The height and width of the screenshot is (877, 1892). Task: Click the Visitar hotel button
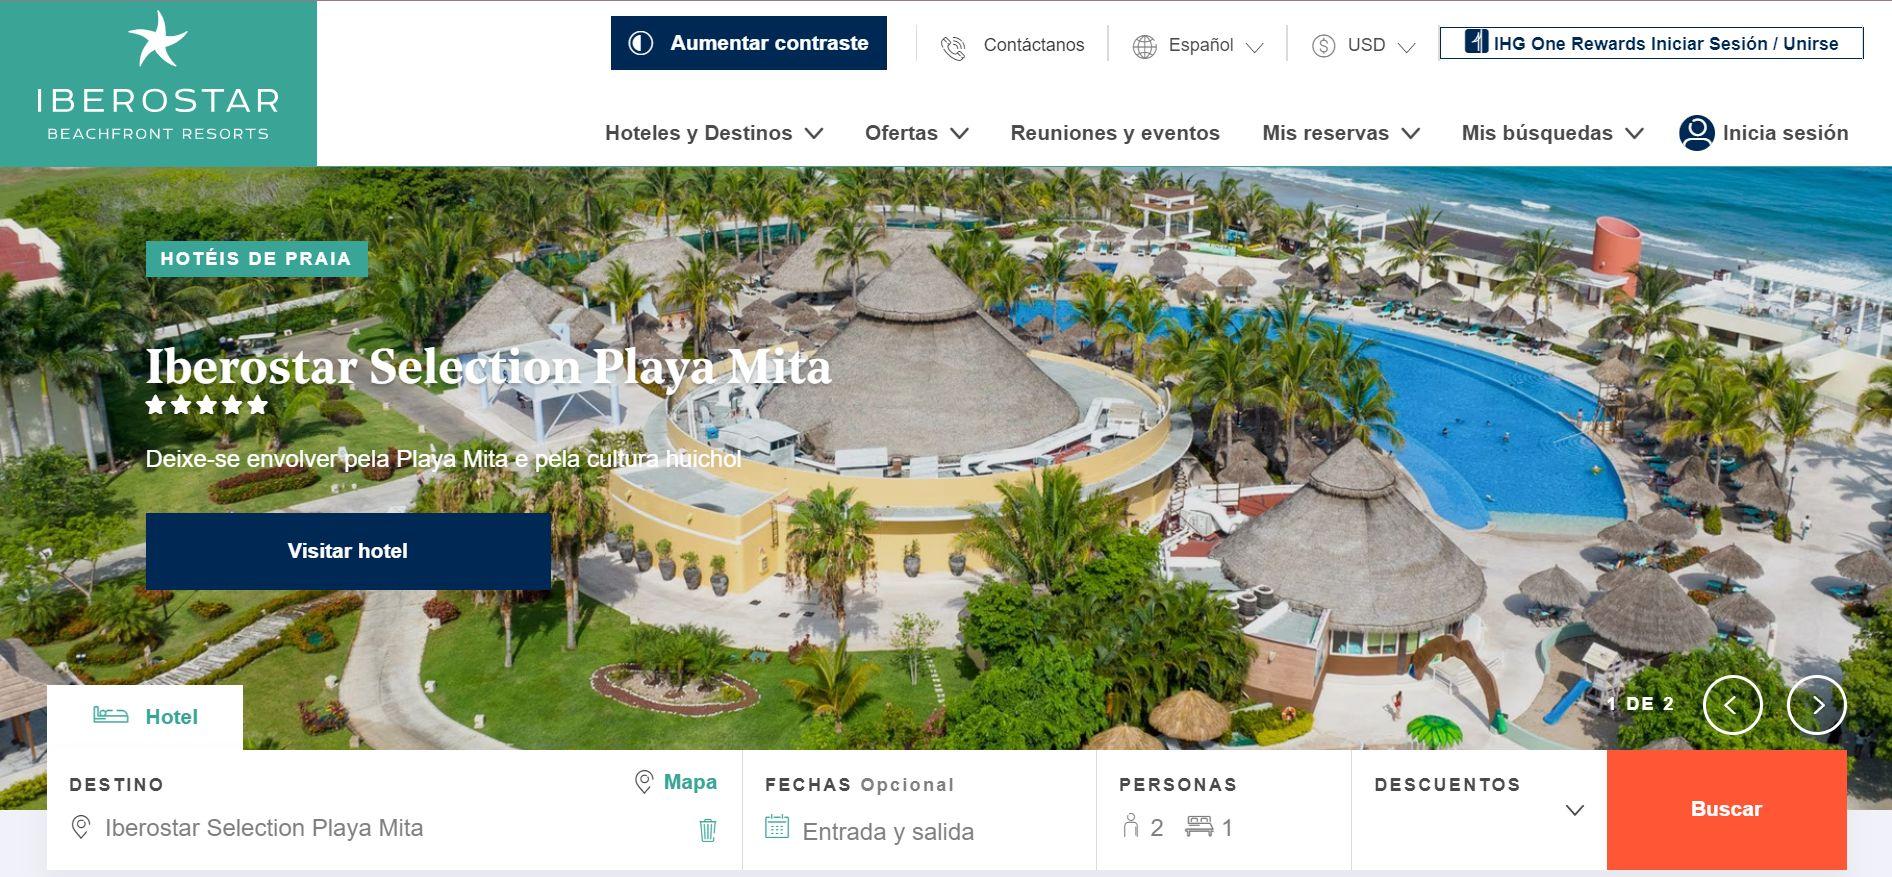[348, 551]
